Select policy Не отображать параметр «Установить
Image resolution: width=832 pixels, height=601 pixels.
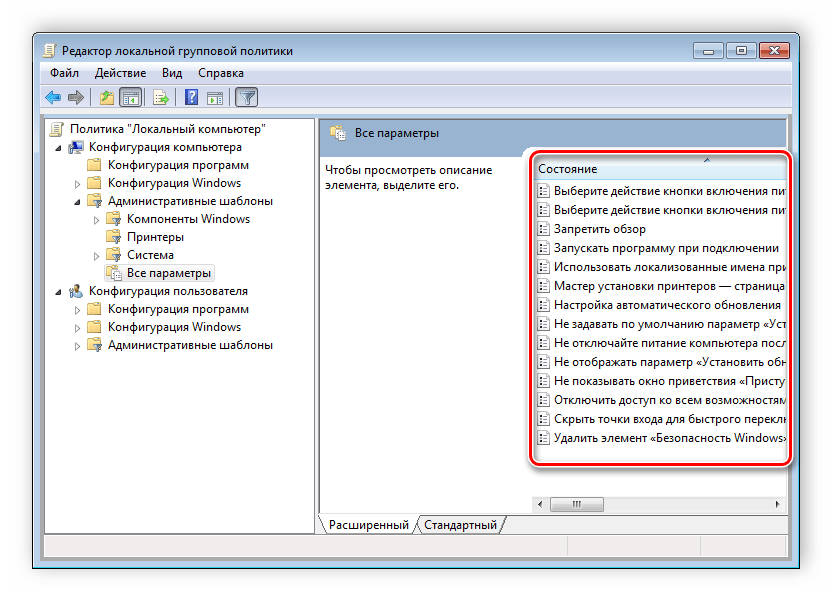point(670,362)
